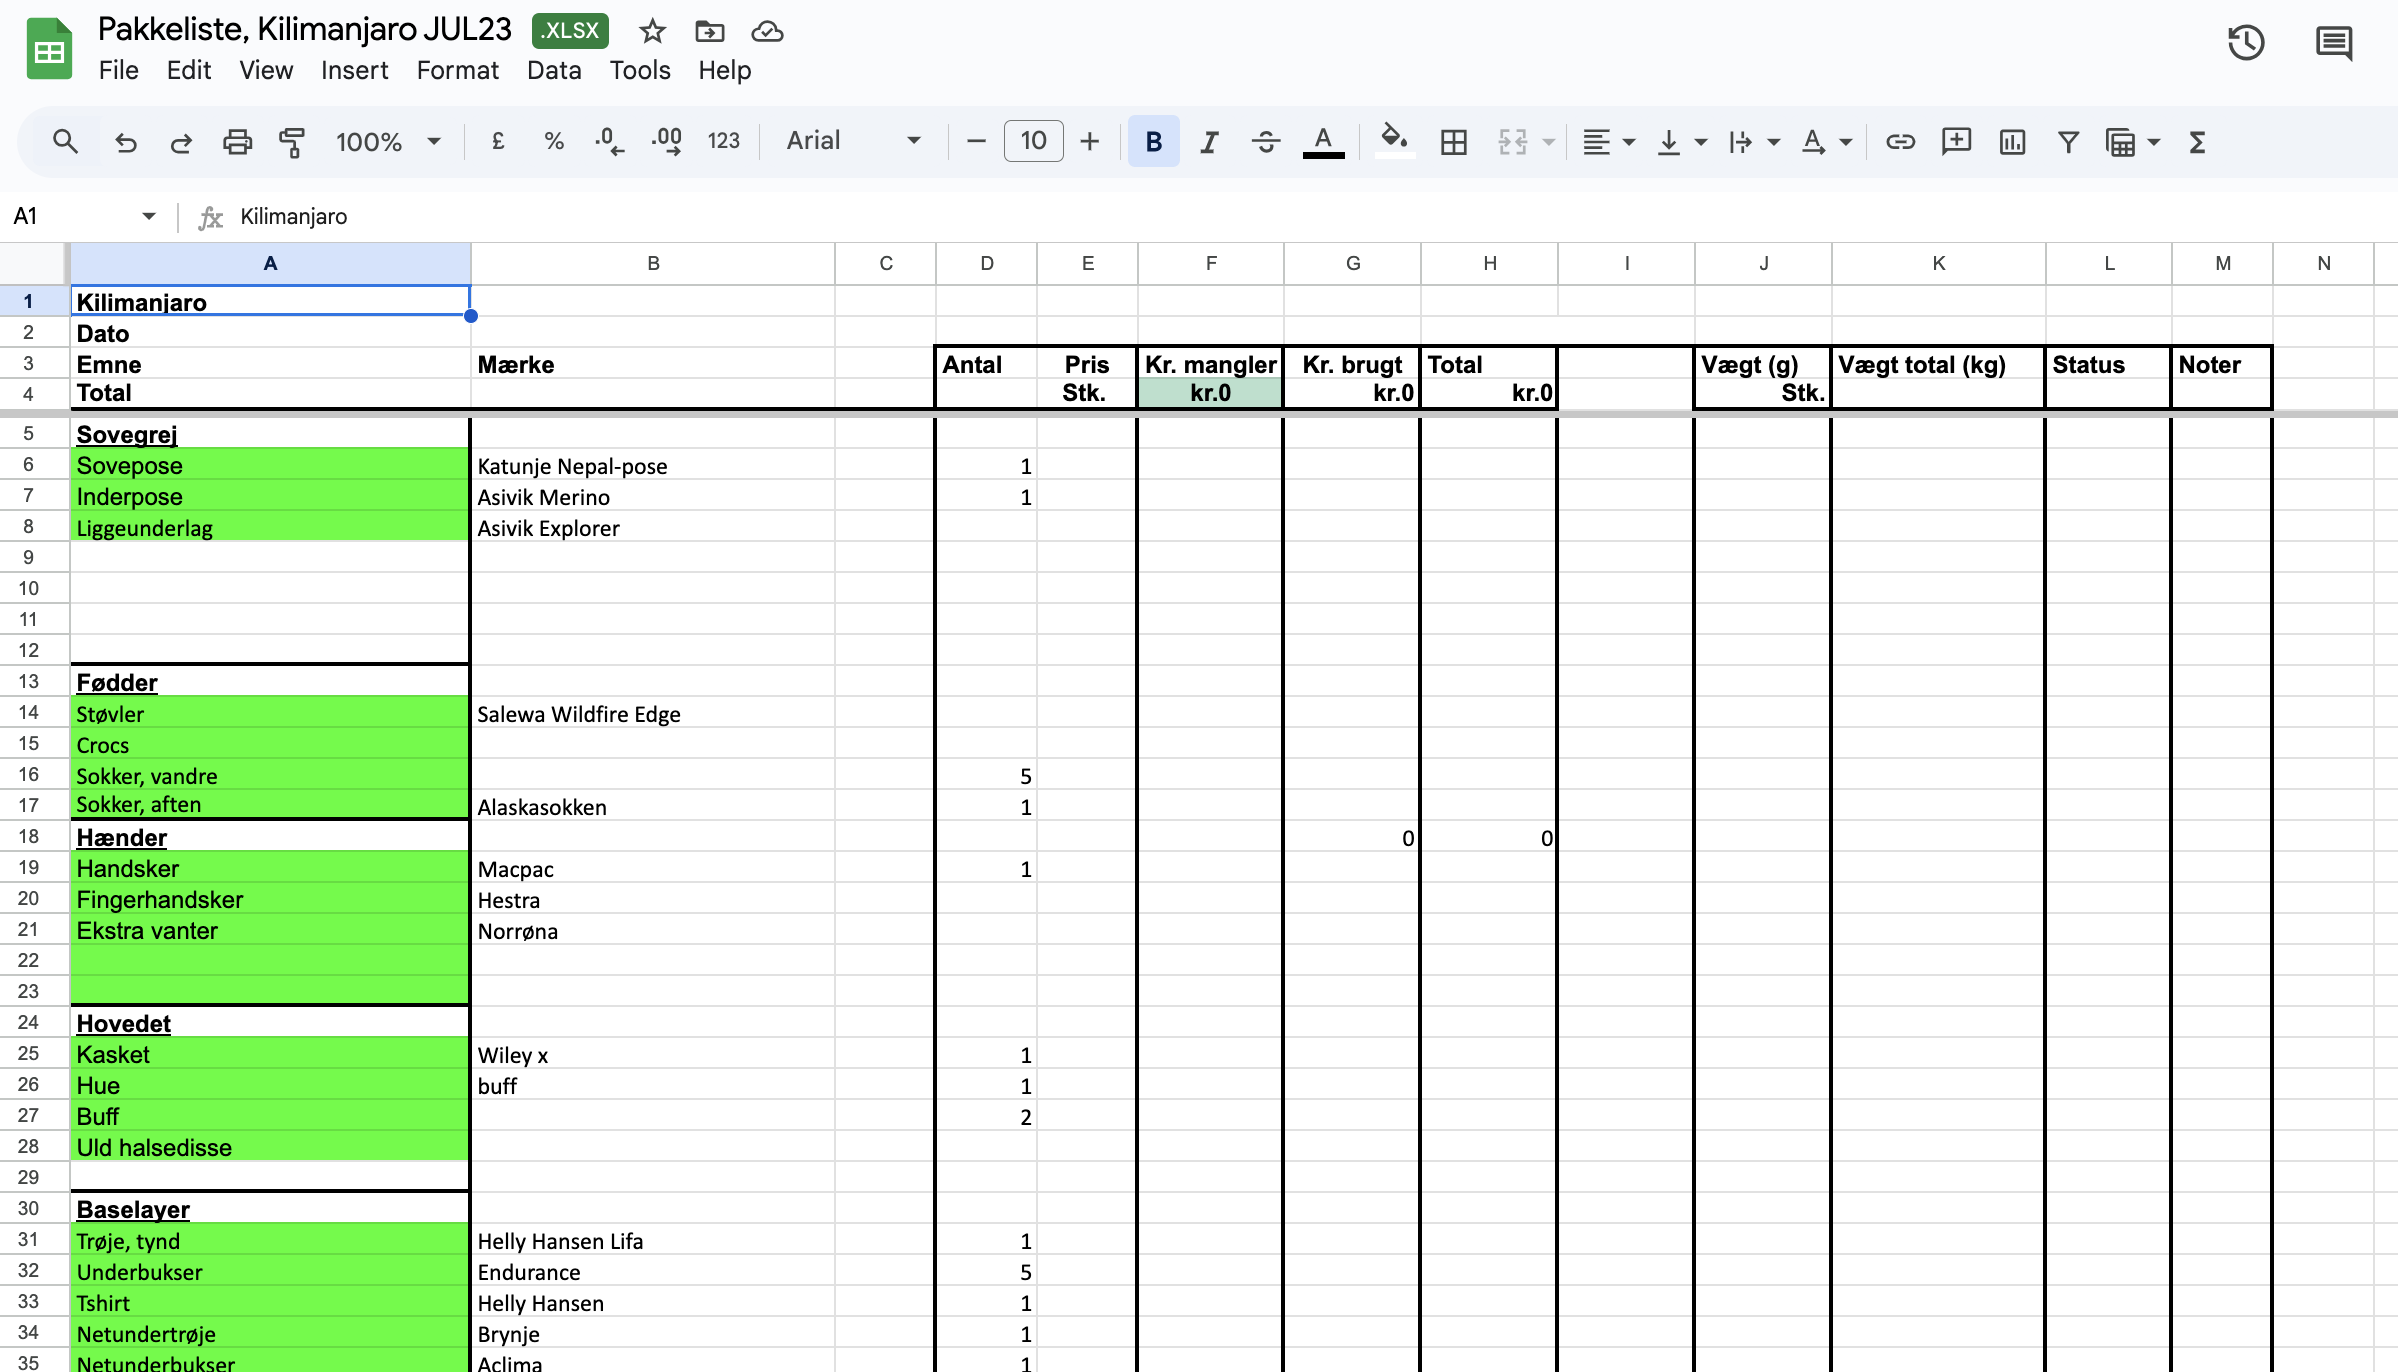
Task: Open the Help menu
Action: click(x=725, y=70)
